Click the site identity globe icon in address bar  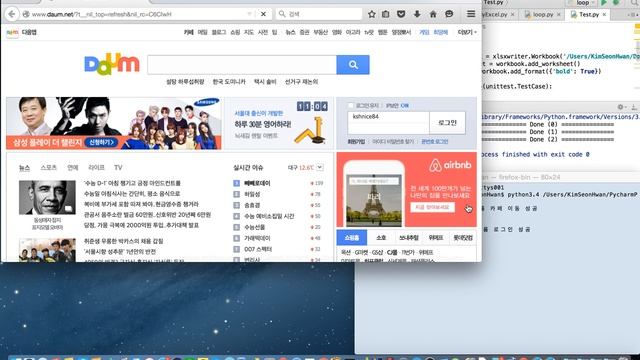point(26,14)
